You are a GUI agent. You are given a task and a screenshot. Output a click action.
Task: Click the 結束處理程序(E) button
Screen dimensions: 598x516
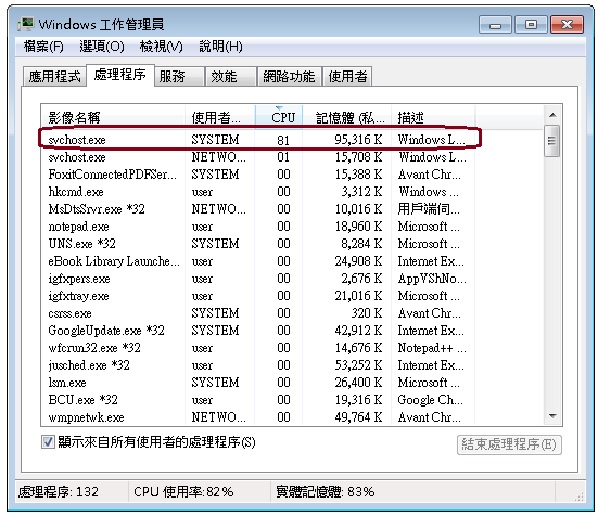pyautogui.click(x=509, y=445)
